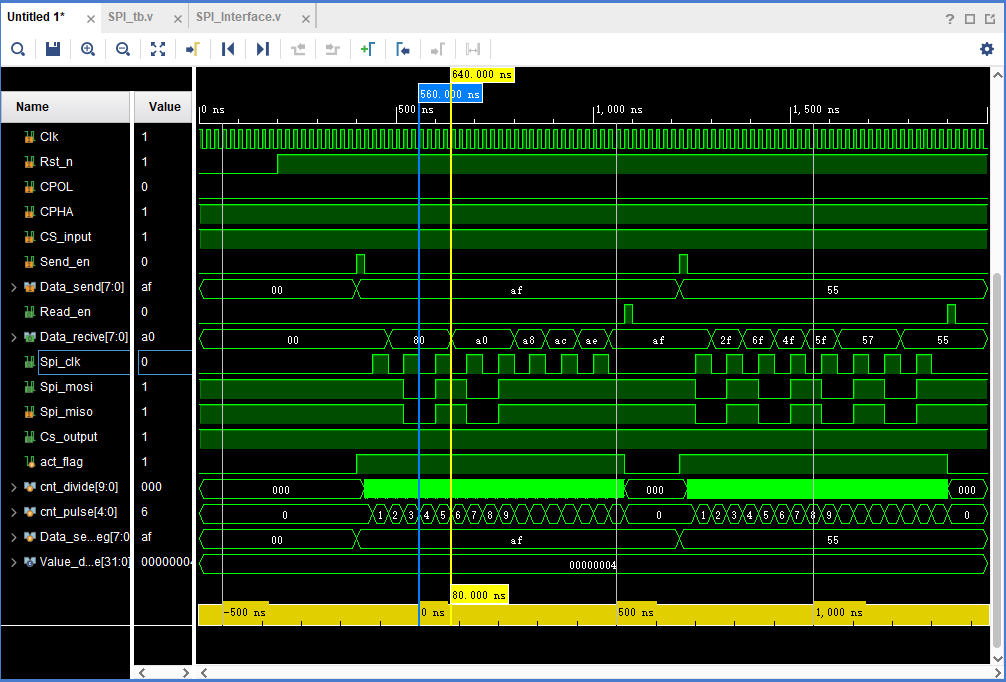Zoom out of the waveform
Viewport: 1006px width, 682px height.
point(123,49)
